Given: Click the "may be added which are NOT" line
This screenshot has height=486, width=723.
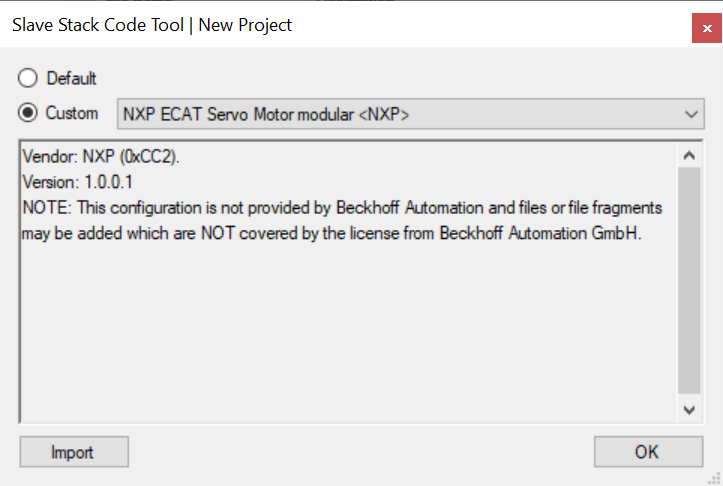Looking at the screenshot, I should pos(128,233).
